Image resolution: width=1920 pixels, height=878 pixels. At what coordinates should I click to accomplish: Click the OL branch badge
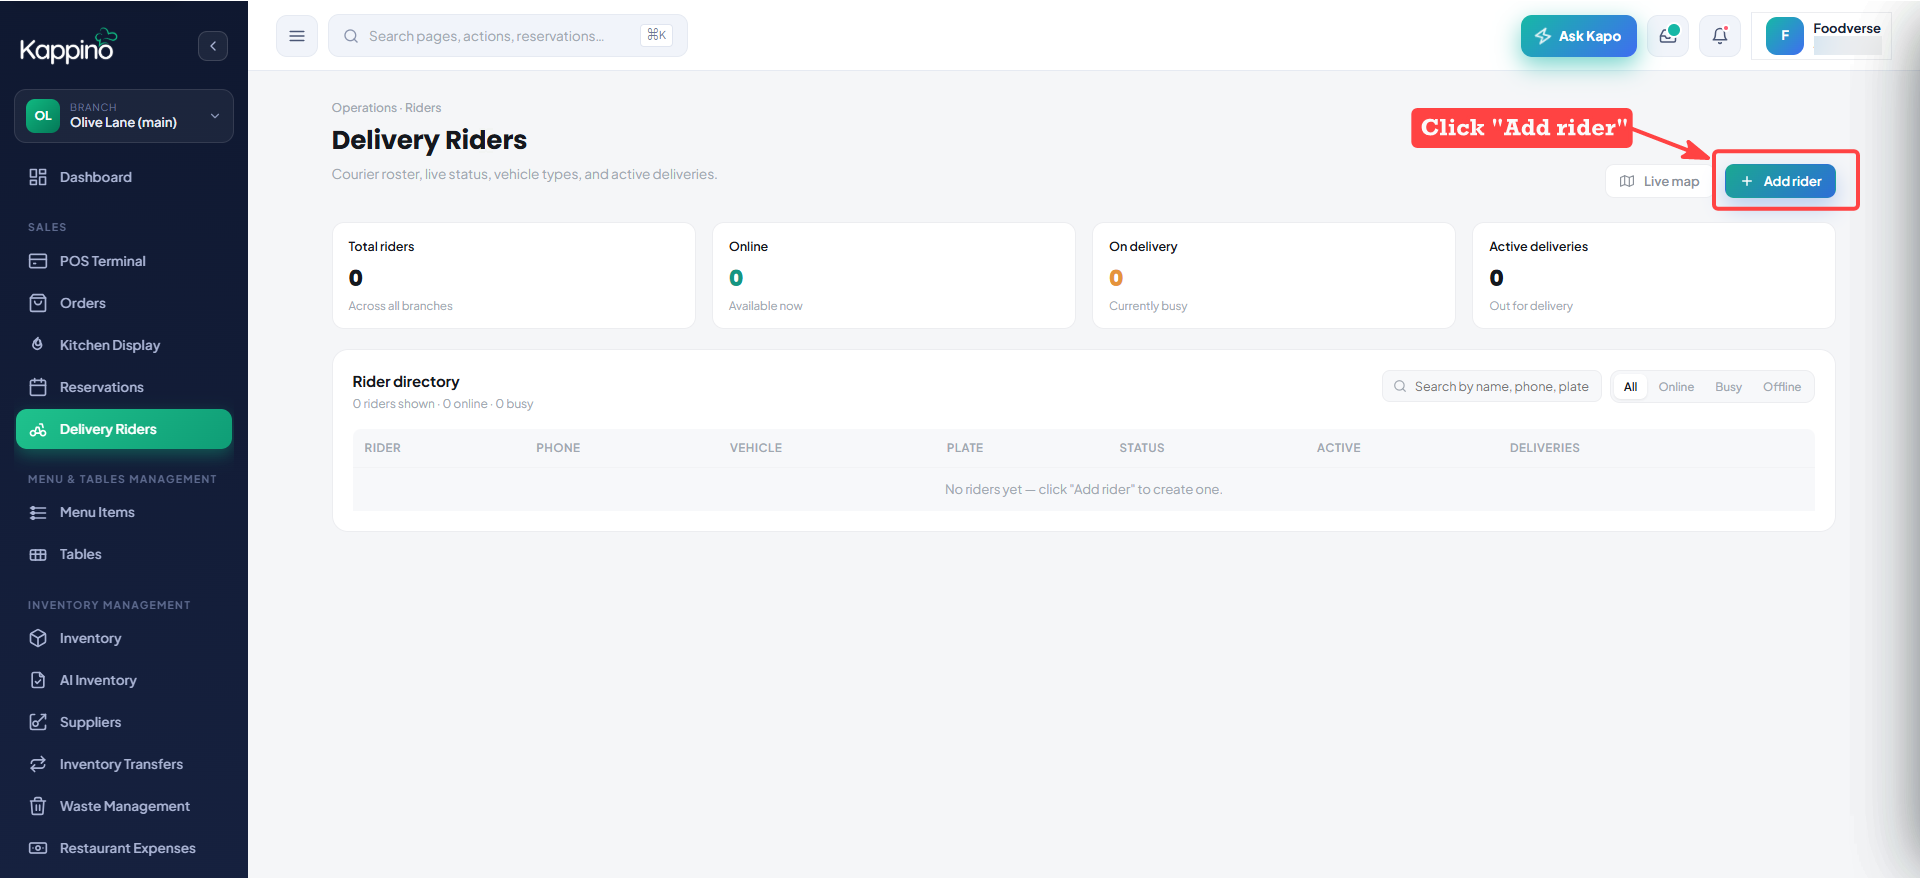coord(43,116)
